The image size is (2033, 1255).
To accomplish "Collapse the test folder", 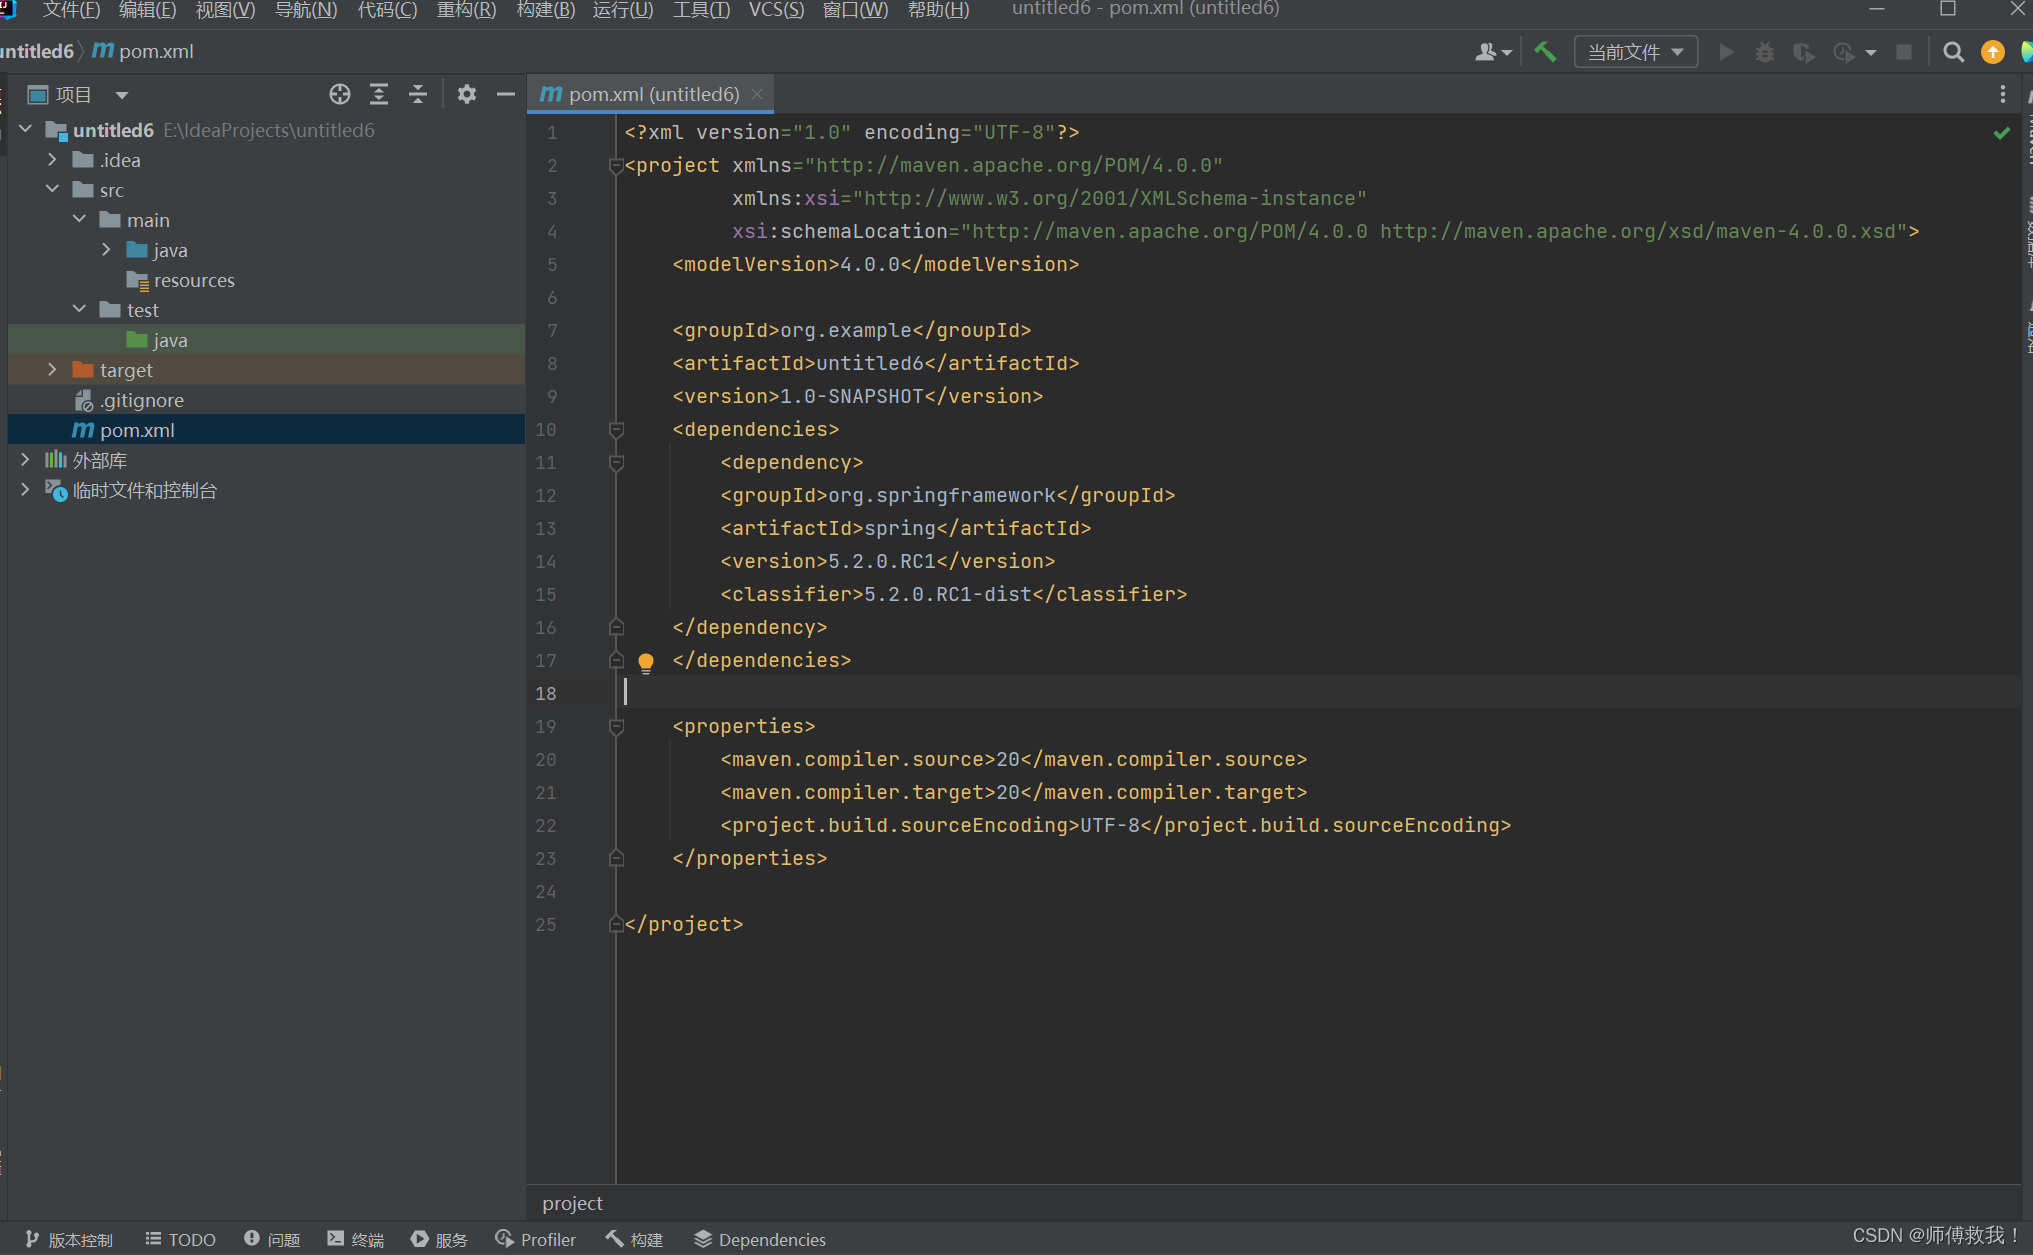I will pyautogui.click(x=79, y=309).
